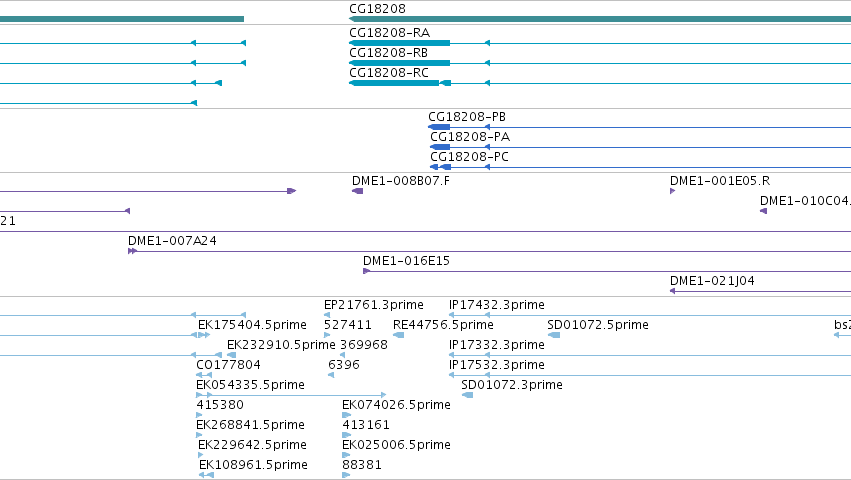Select the DME1-016E15 feature
The image size is (851, 480).
(x=607, y=271)
